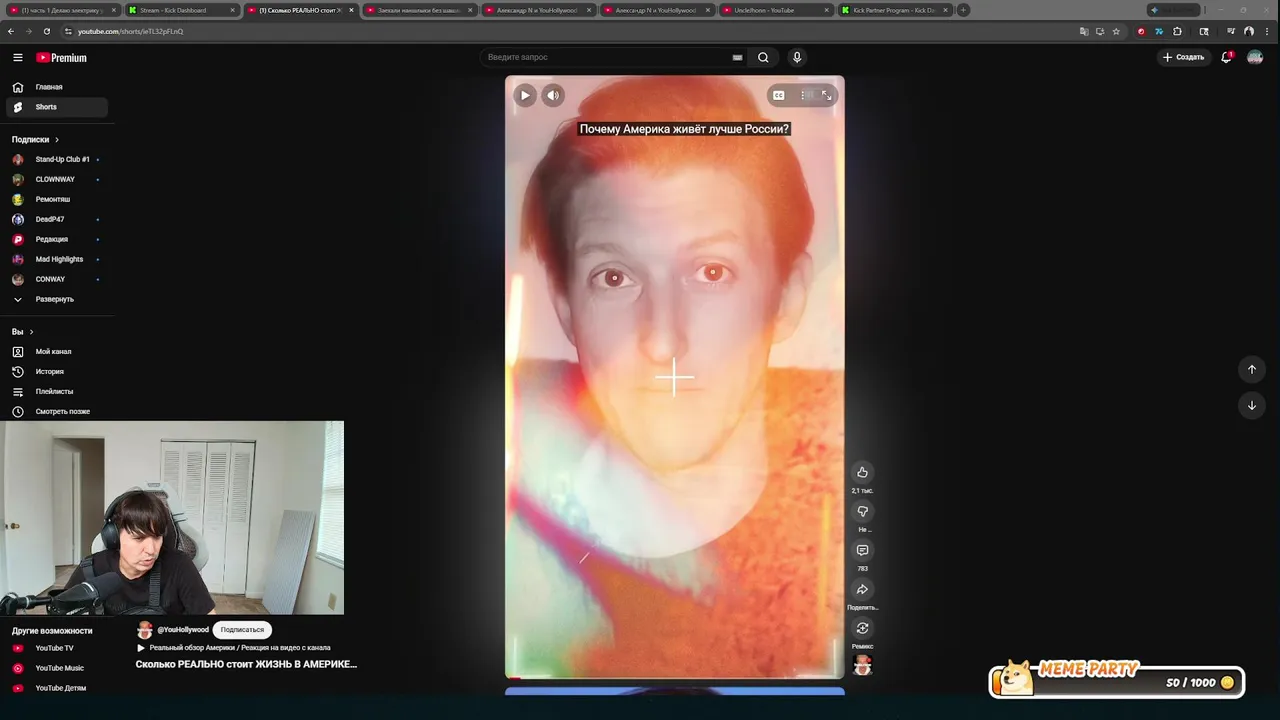Open the sound source thumbnail below Remix
The image size is (1280, 720).
pyautogui.click(x=862, y=665)
